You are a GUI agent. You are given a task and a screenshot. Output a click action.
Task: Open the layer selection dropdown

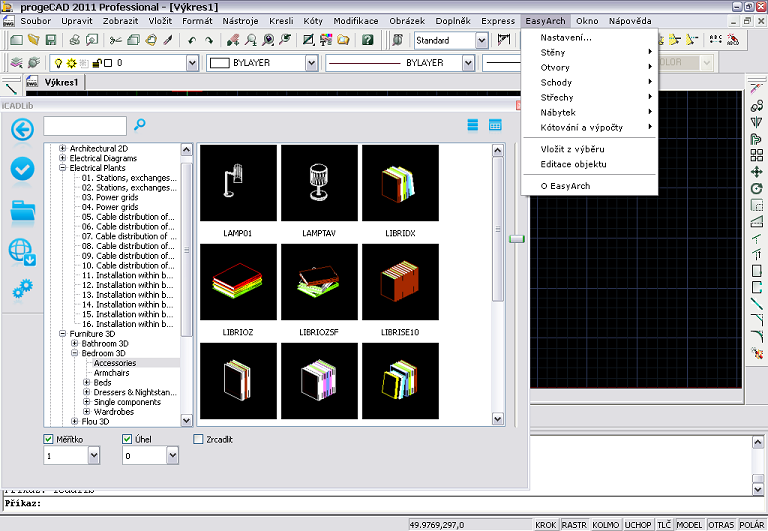(190, 62)
